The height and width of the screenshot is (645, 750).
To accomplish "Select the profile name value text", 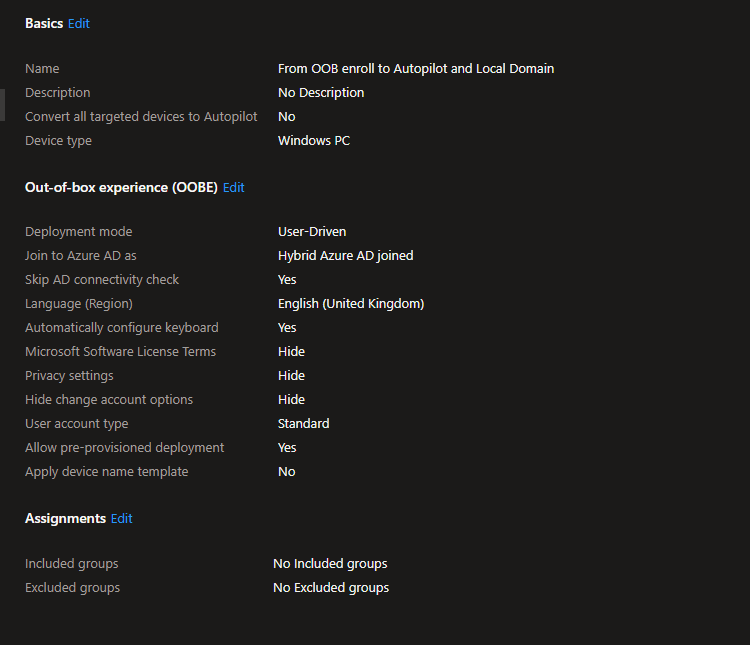I will (x=416, y=69).
